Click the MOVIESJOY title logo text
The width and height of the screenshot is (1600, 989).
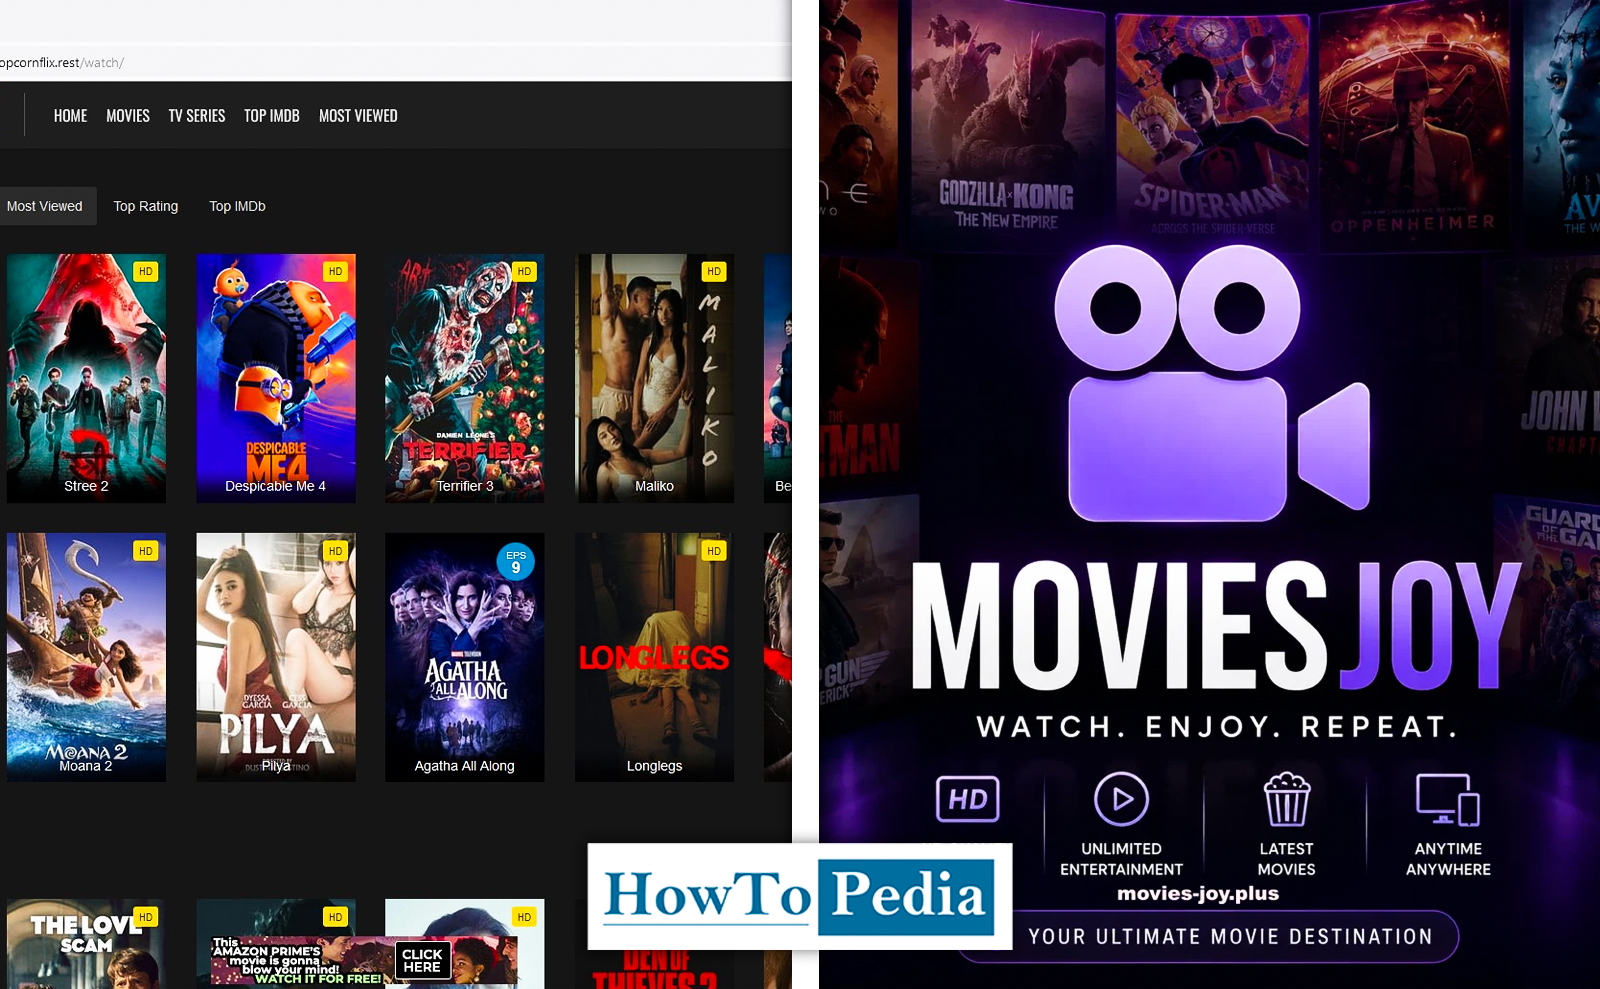pyautogui.click(x=1216, y=626)
